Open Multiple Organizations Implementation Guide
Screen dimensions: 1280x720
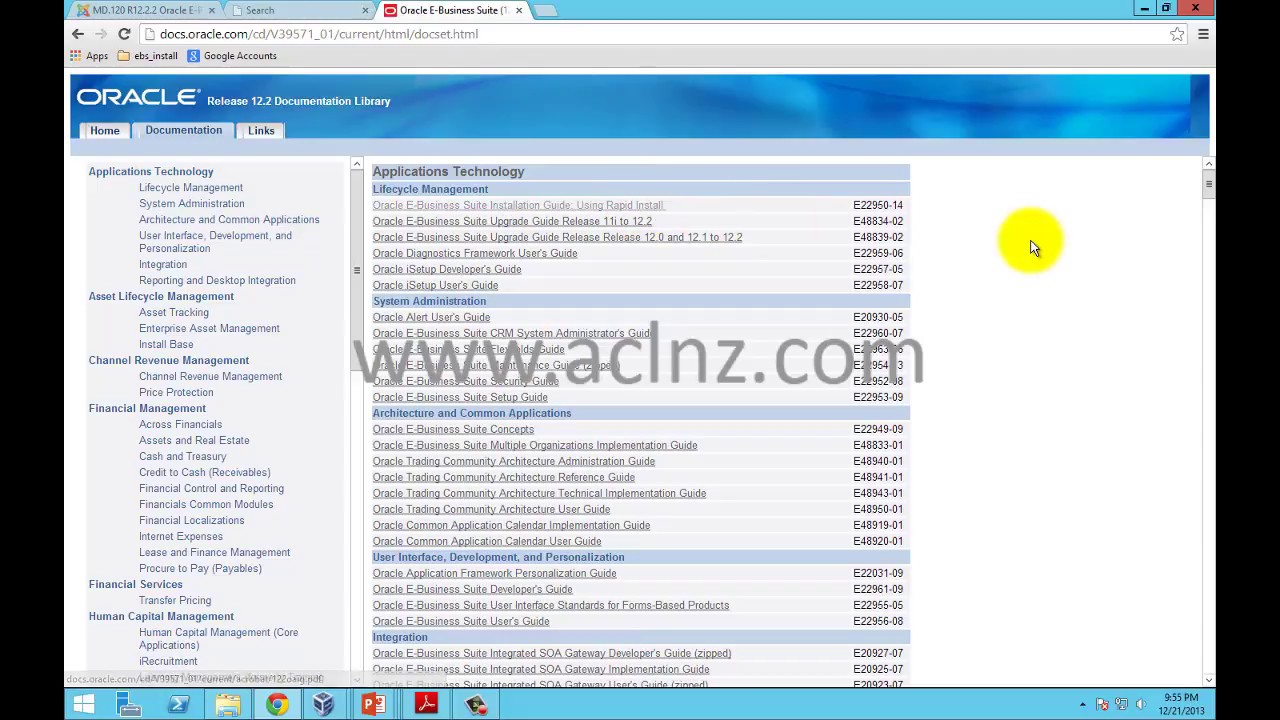535,446
